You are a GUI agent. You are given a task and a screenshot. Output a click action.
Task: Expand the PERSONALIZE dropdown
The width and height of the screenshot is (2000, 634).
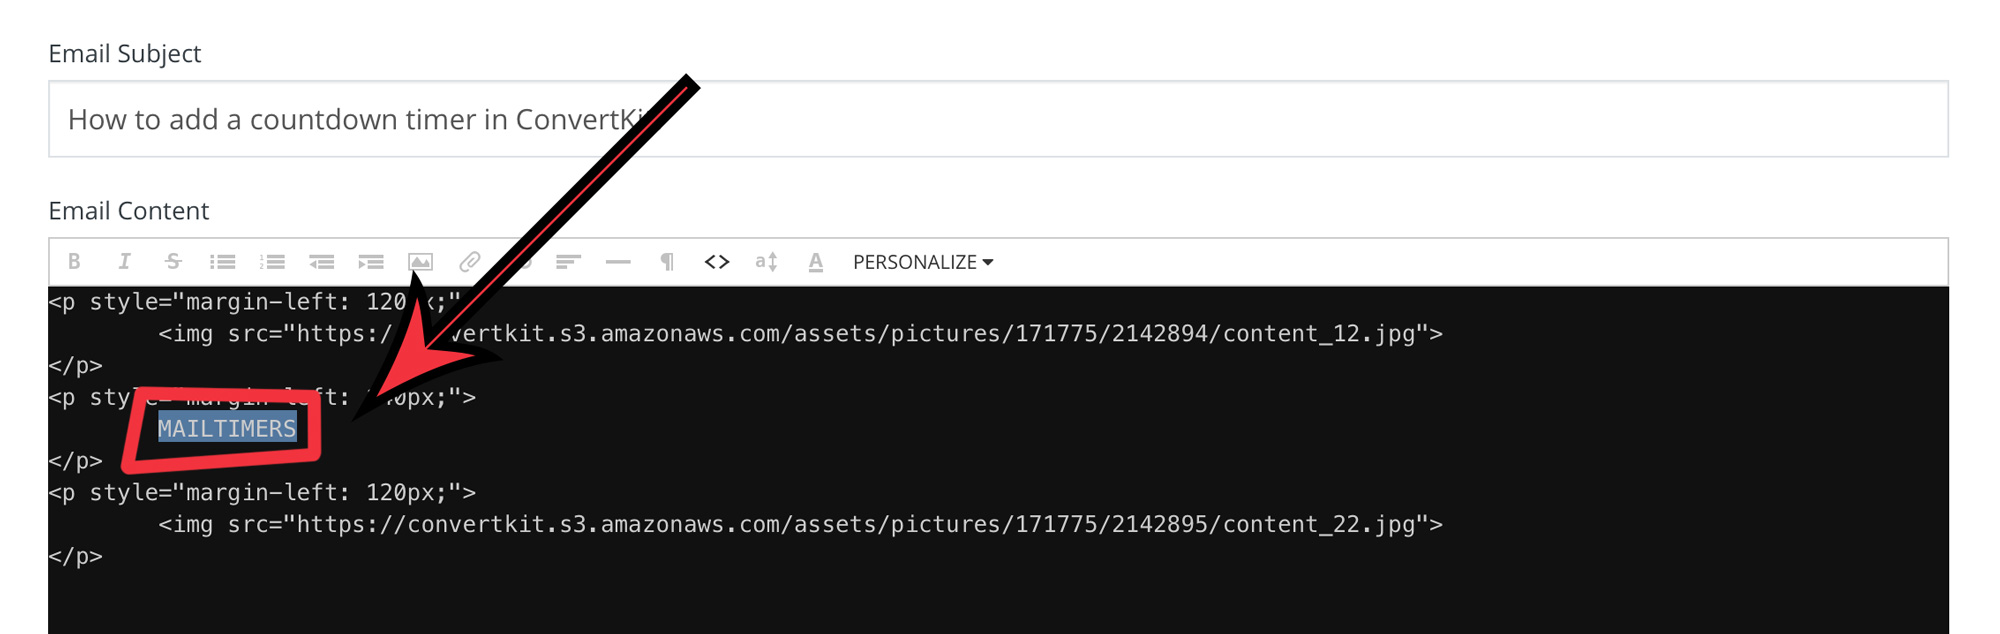(923, 262)
